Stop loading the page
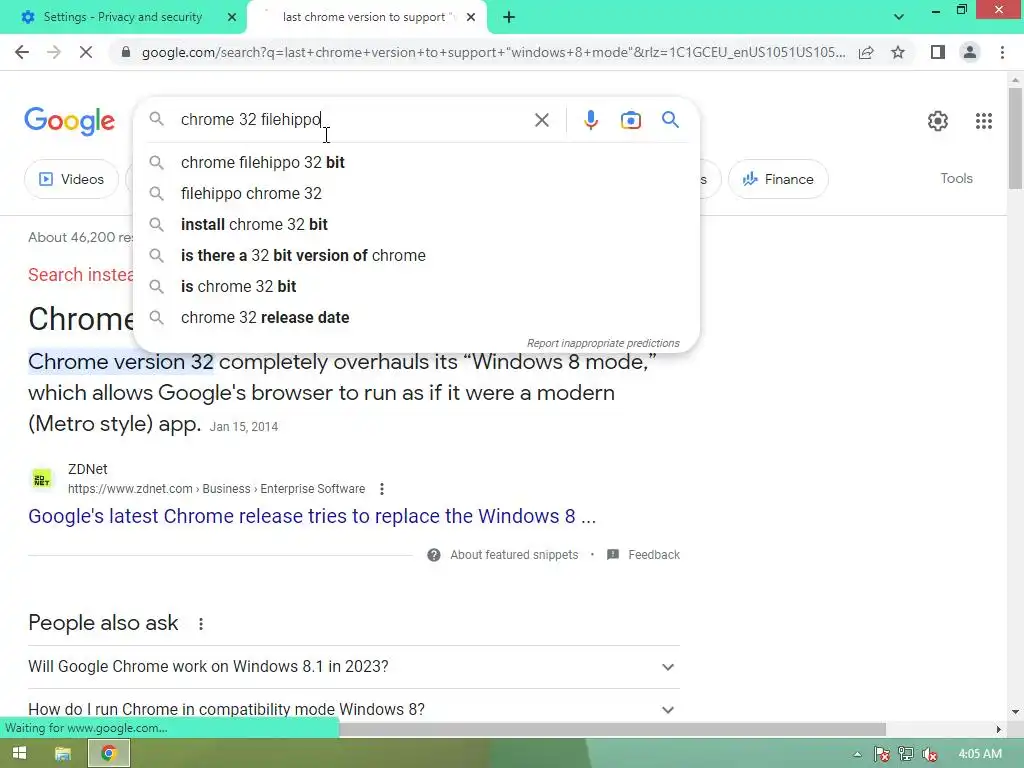1024x768 pixels. tap(86, 52)
